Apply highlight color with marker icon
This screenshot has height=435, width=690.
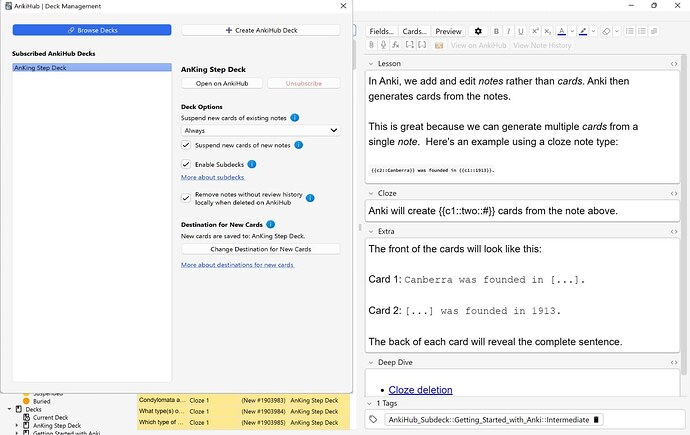[583, 31]
